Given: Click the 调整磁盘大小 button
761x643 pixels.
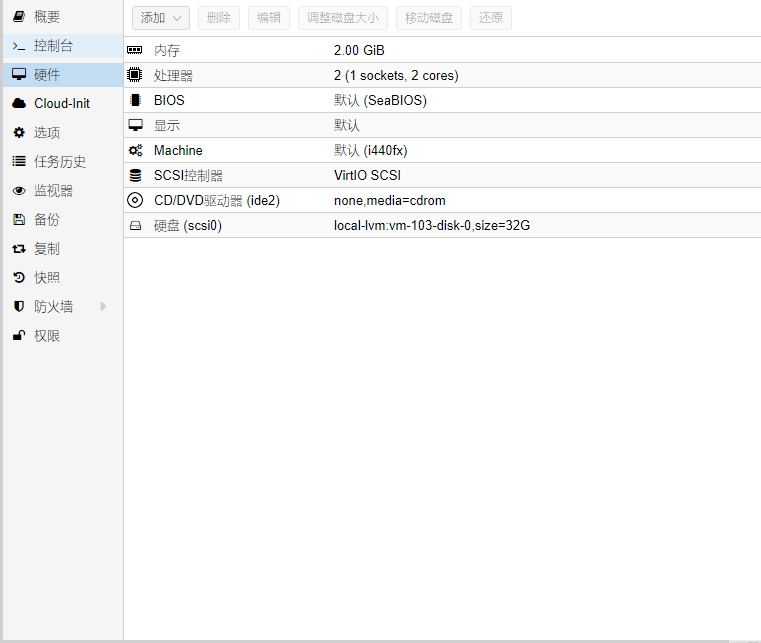Looking at the screenshot, I should pyautogui.click(x=343, y=18).
